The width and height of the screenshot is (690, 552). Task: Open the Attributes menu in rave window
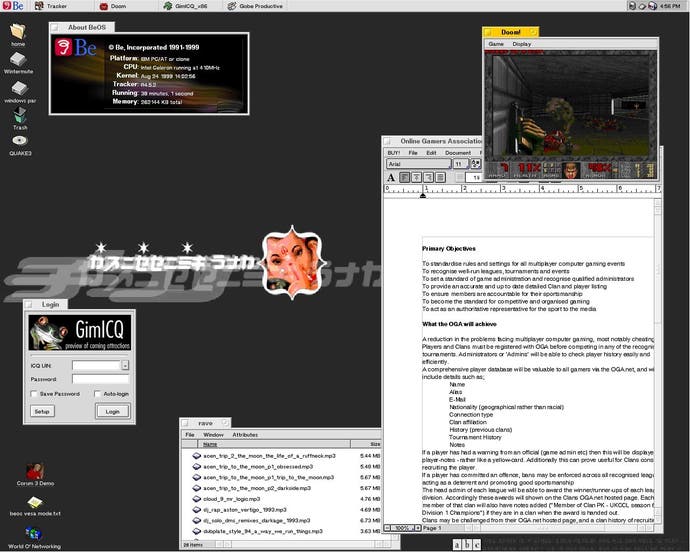(x=245, y=435)
